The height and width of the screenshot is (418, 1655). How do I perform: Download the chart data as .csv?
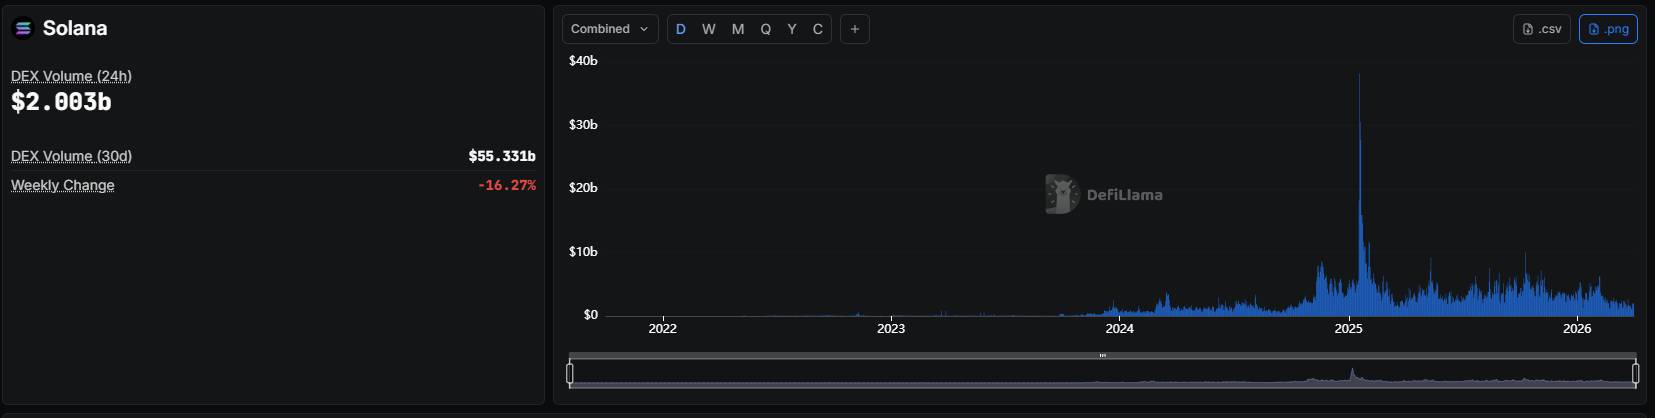1541,29
